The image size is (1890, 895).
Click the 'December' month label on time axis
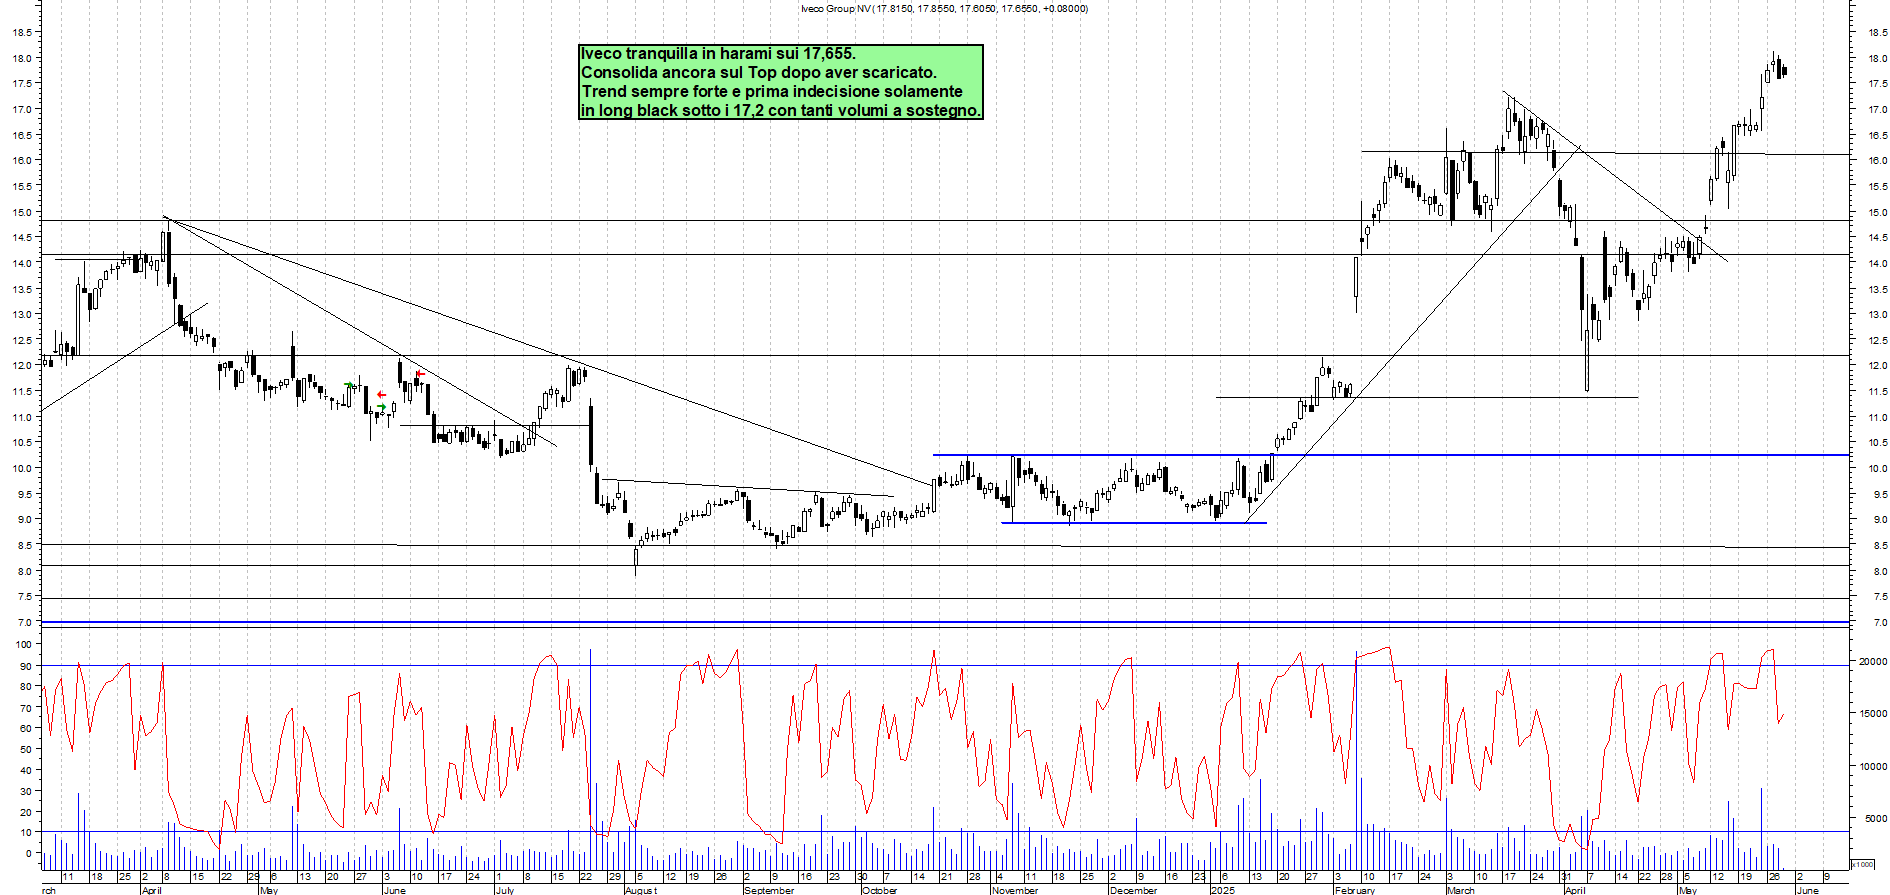pyautogui.click(x=1133, y=890)
